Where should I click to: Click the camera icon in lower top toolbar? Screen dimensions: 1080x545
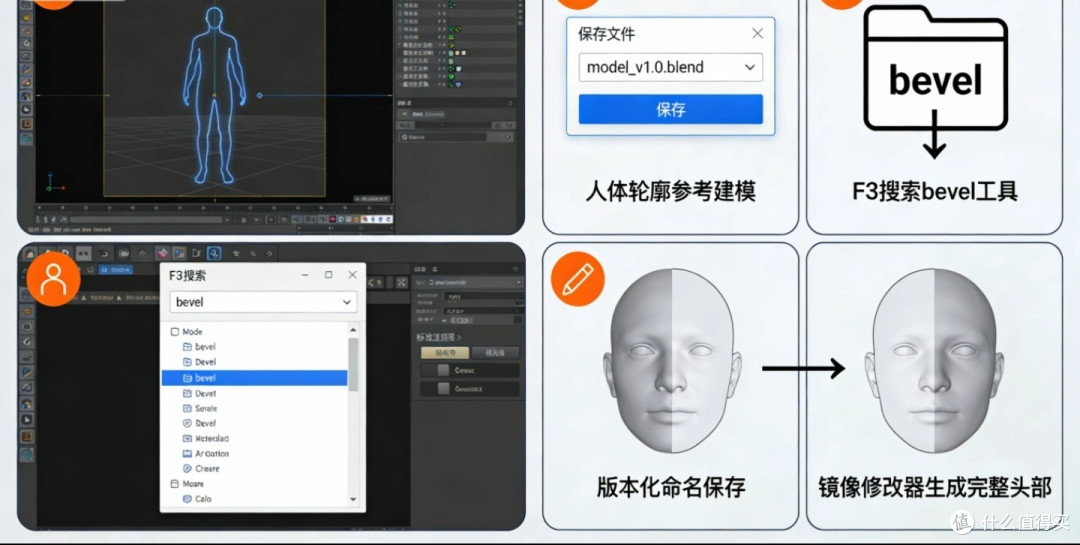[124, 254]
